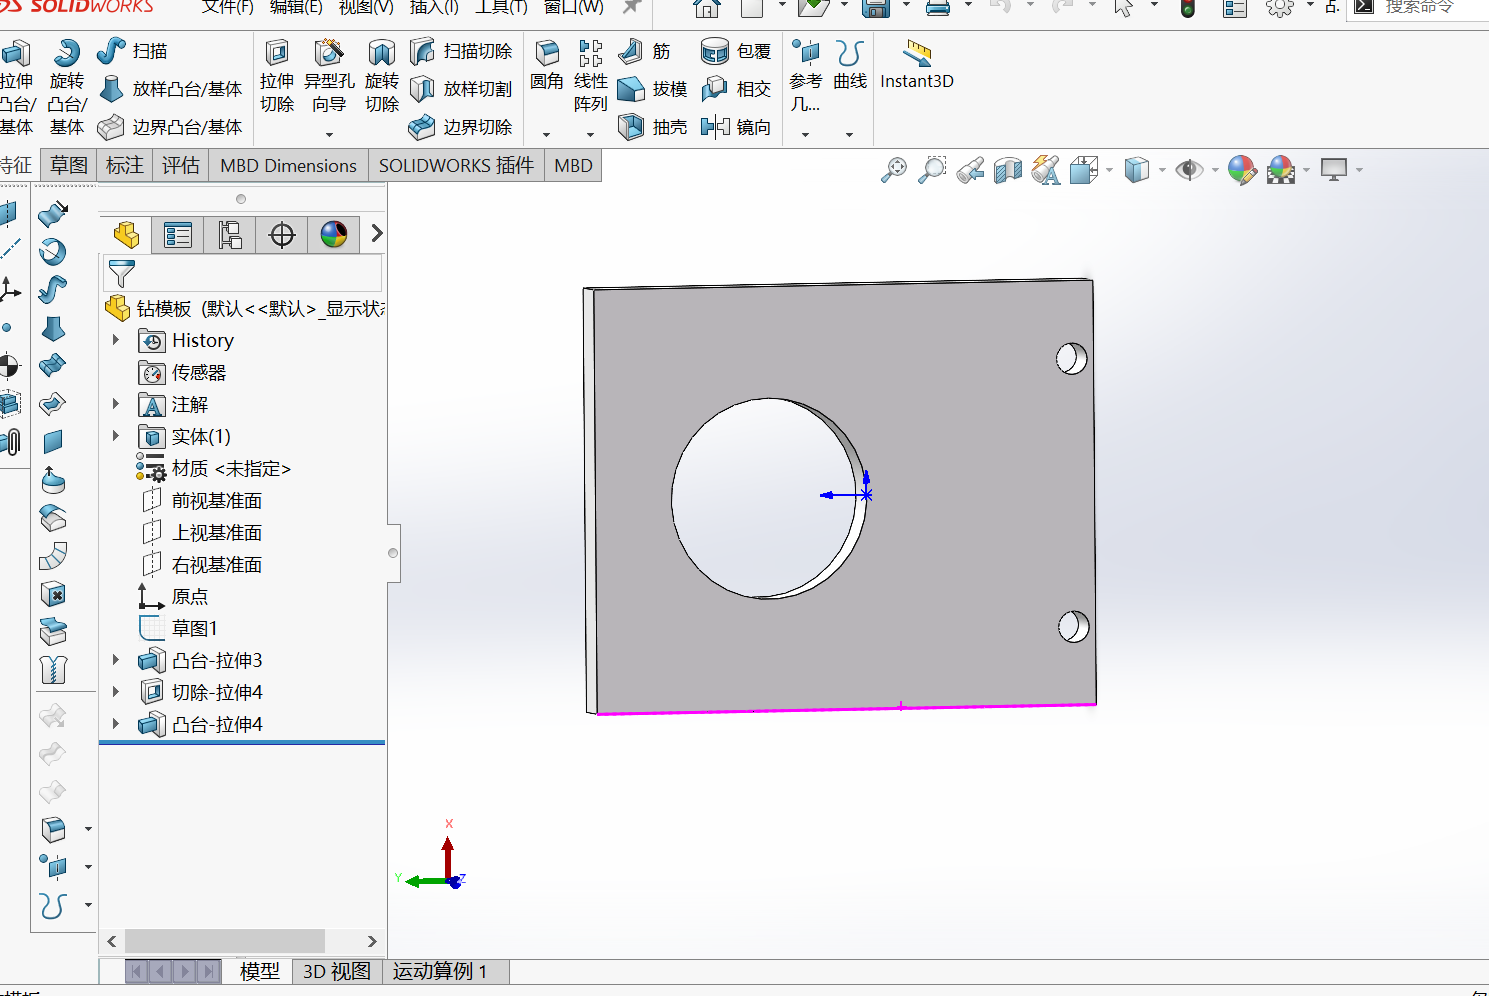Open dropdown arrow under 异型孔向导

(x=329, y=134)
